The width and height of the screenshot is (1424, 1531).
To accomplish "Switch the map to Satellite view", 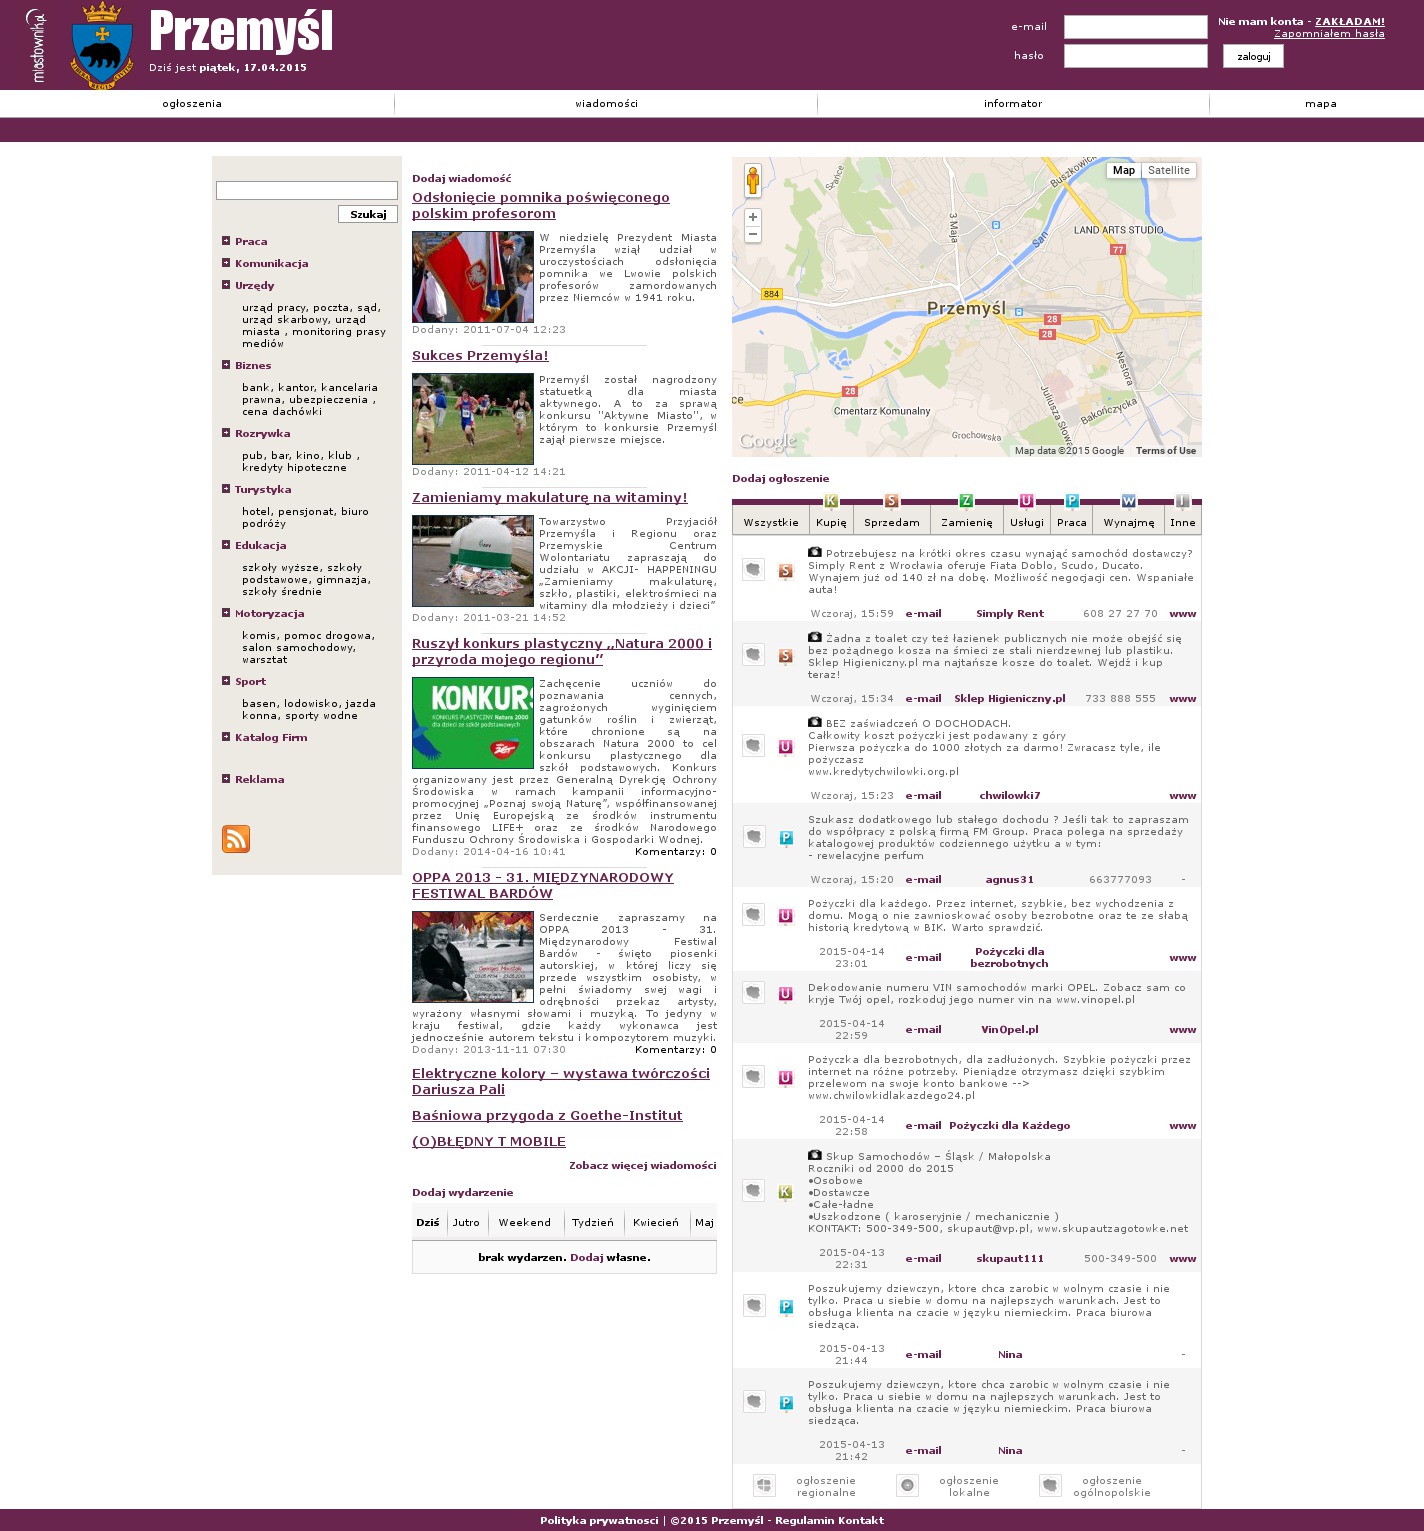I will [x=1168, y=170].
